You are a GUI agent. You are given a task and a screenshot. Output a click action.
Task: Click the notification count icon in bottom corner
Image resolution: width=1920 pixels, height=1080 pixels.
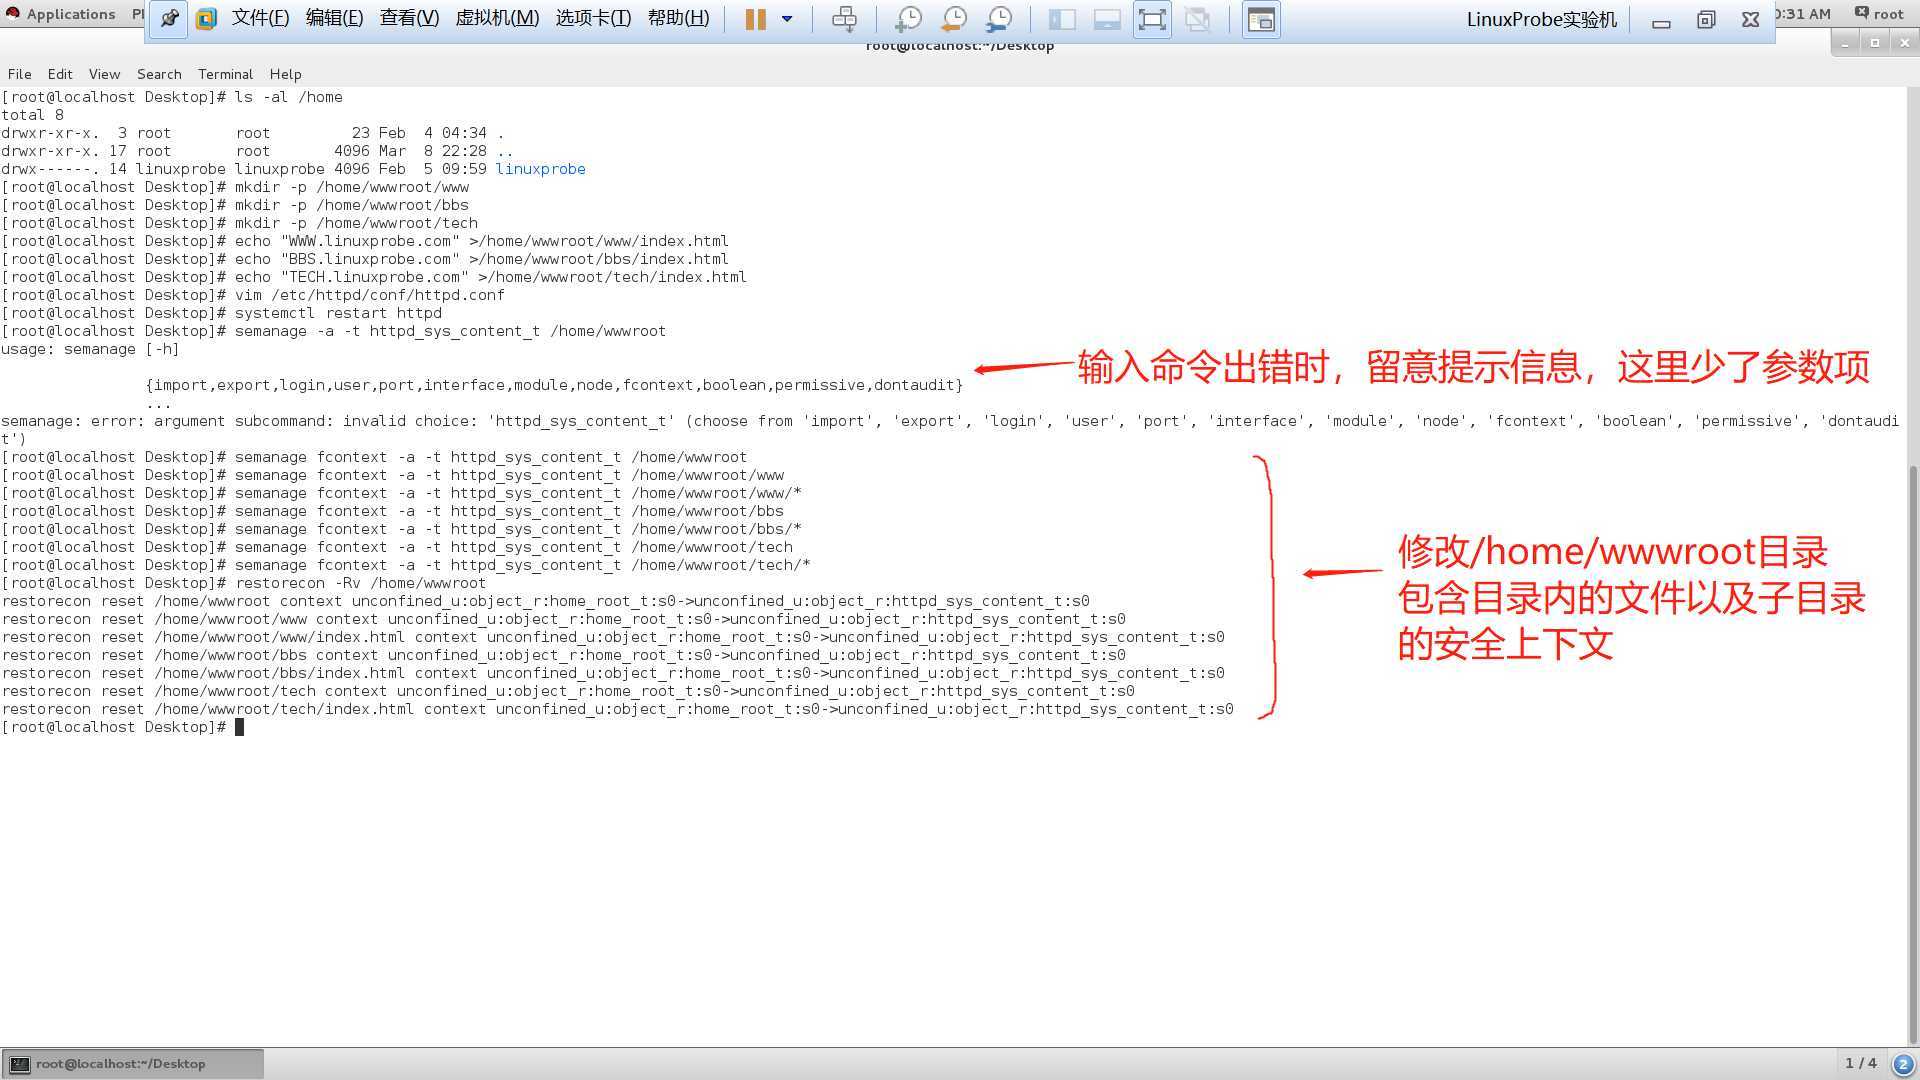tap(1903, 1064)
